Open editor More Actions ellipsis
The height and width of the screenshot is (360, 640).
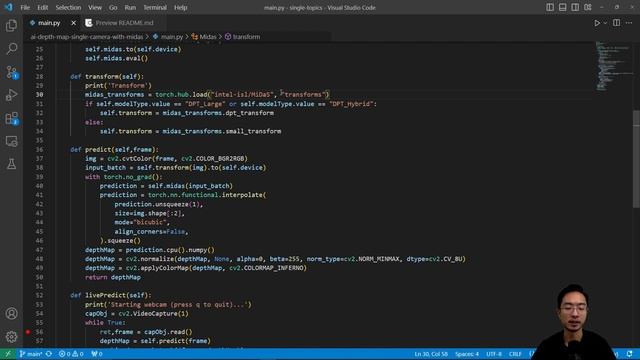629,23
